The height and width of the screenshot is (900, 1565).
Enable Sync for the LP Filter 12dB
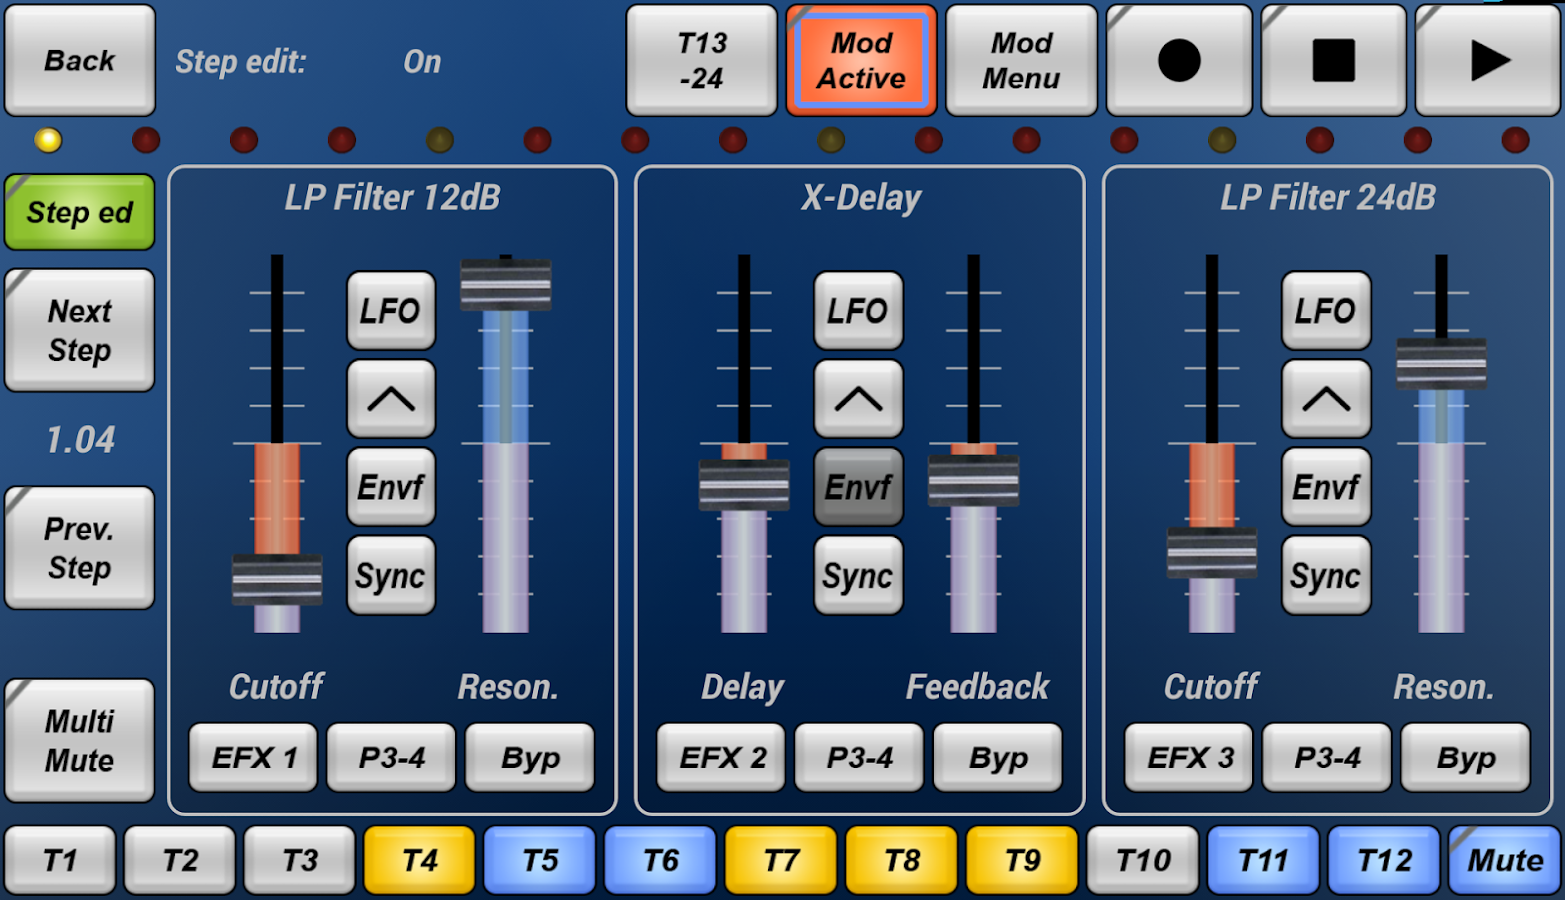390,575
